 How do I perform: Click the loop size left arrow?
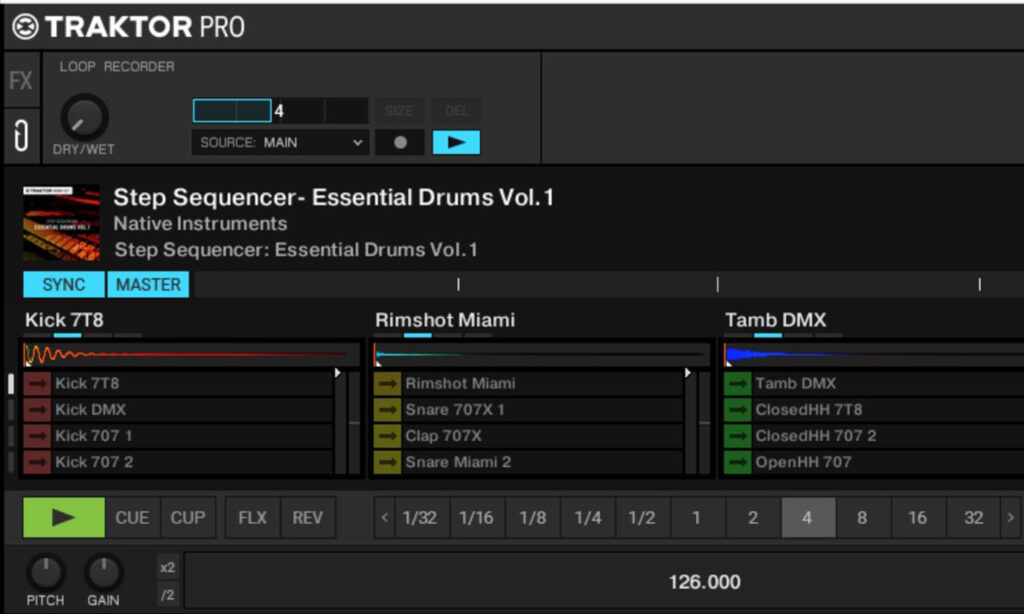coord(385,517)
